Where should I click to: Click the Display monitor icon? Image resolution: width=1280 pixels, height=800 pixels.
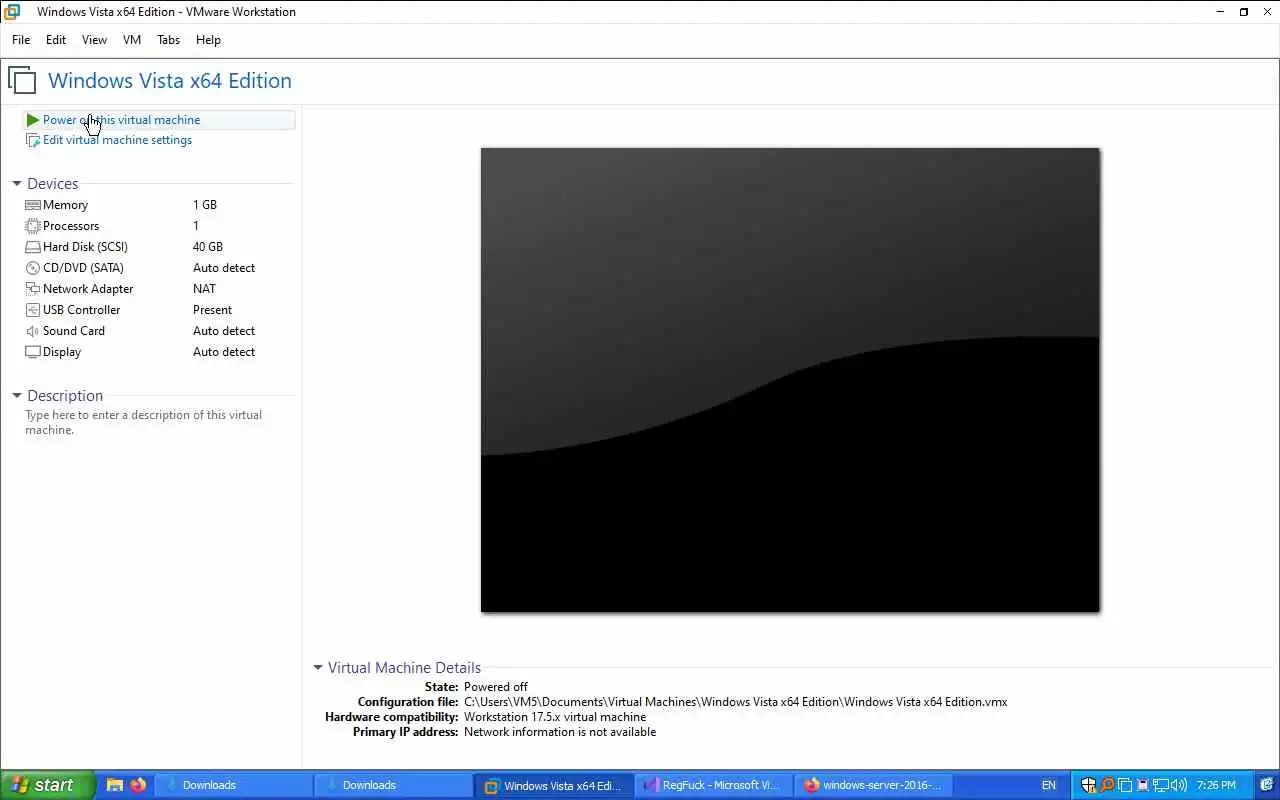(x=33, y=352)
